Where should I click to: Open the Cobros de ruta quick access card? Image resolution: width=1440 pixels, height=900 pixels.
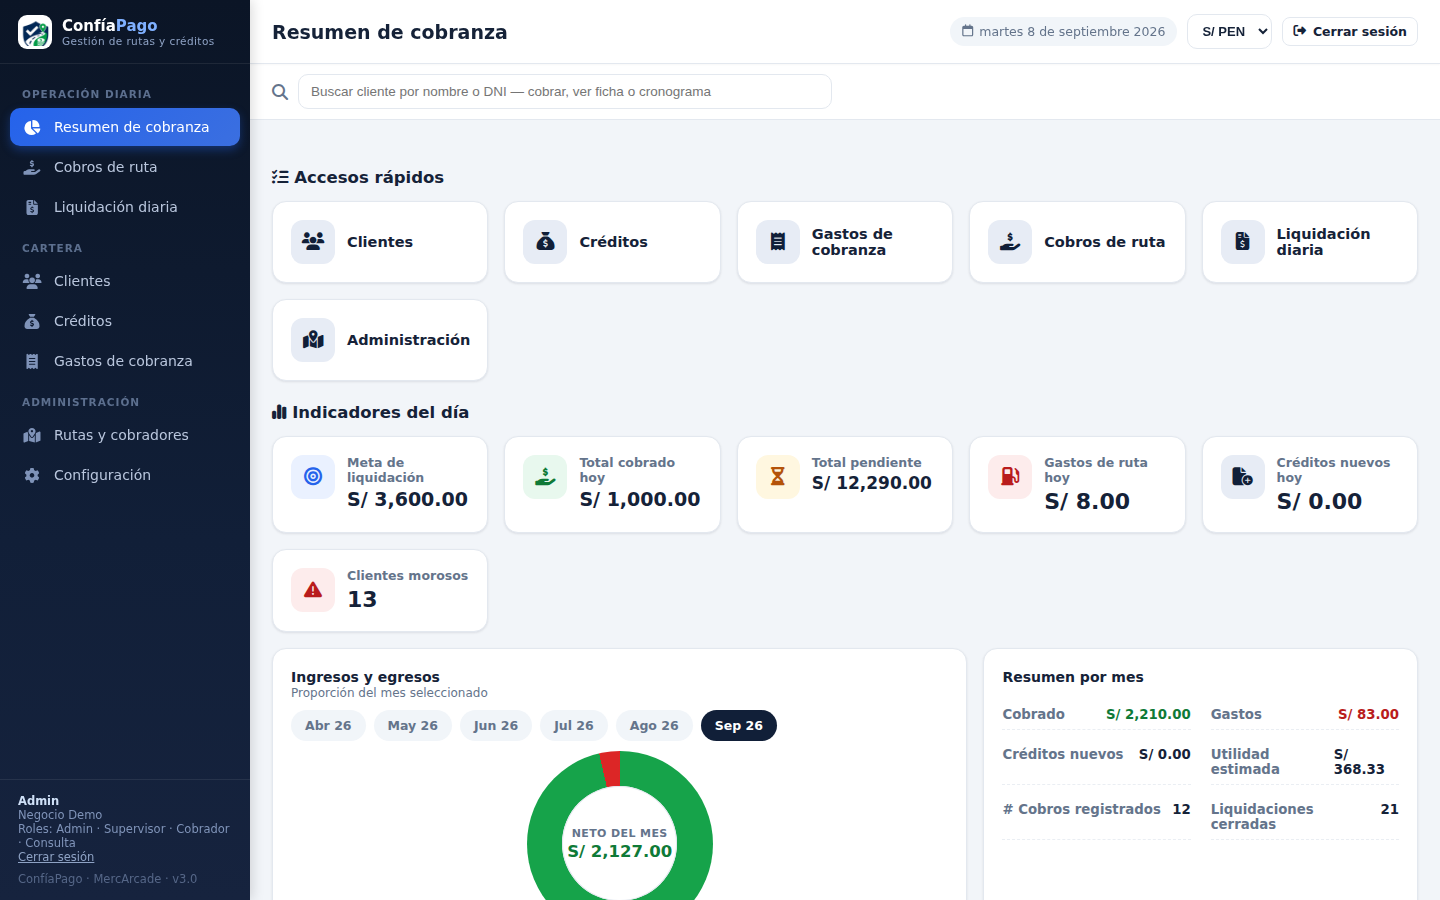pyautogui.click(x=1077, y=242)
